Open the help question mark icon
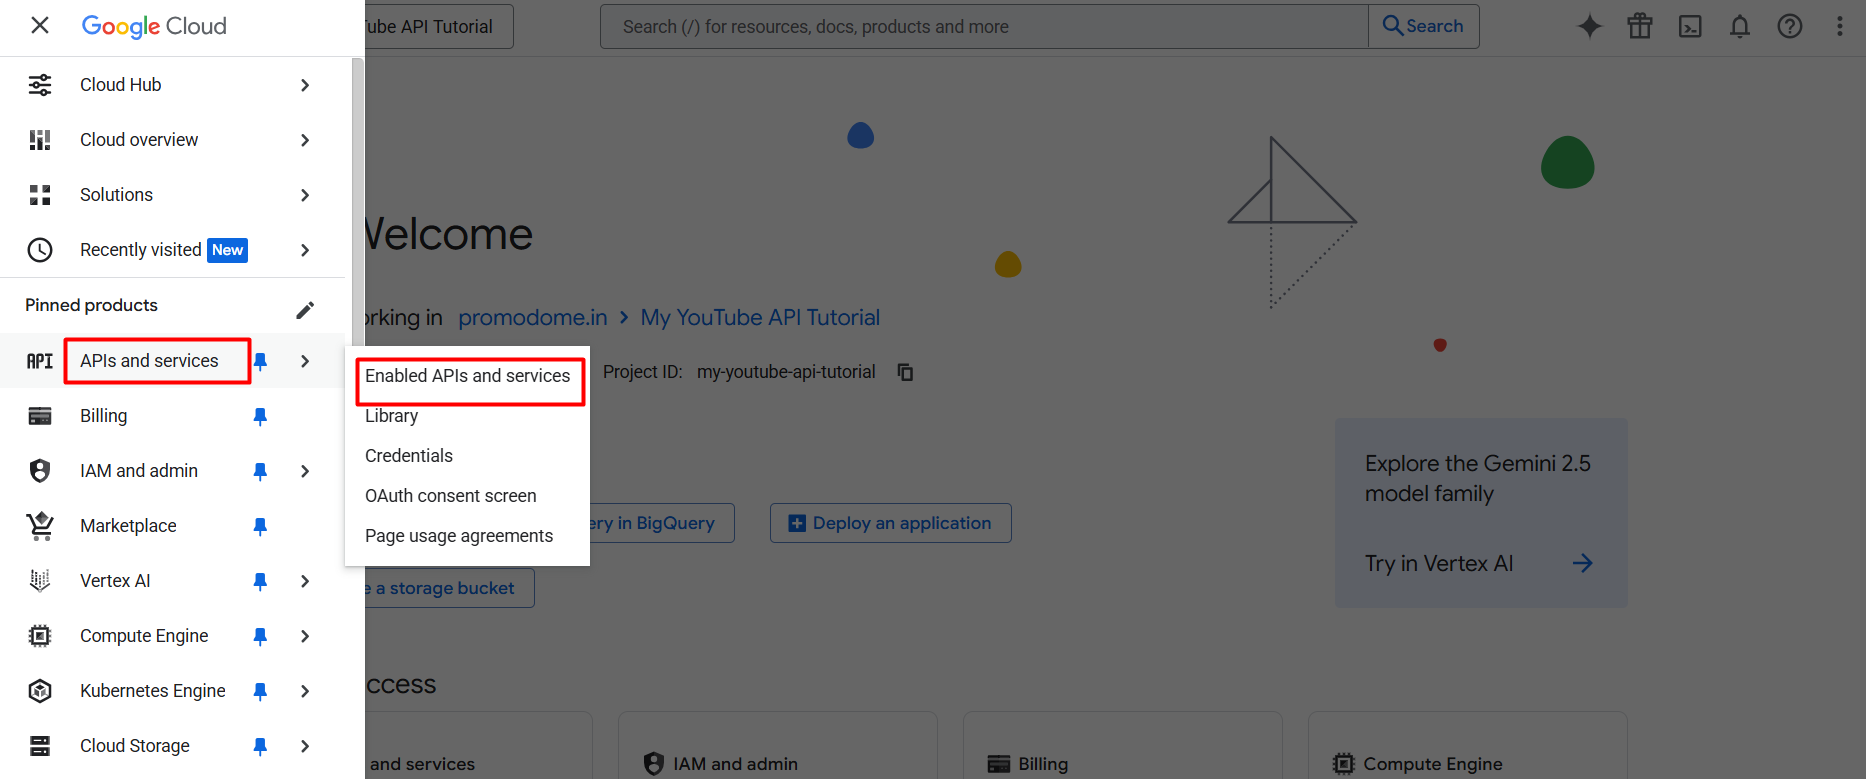Image resolution: width=1866 pixels, height=779 pixels. point(1790,26)
